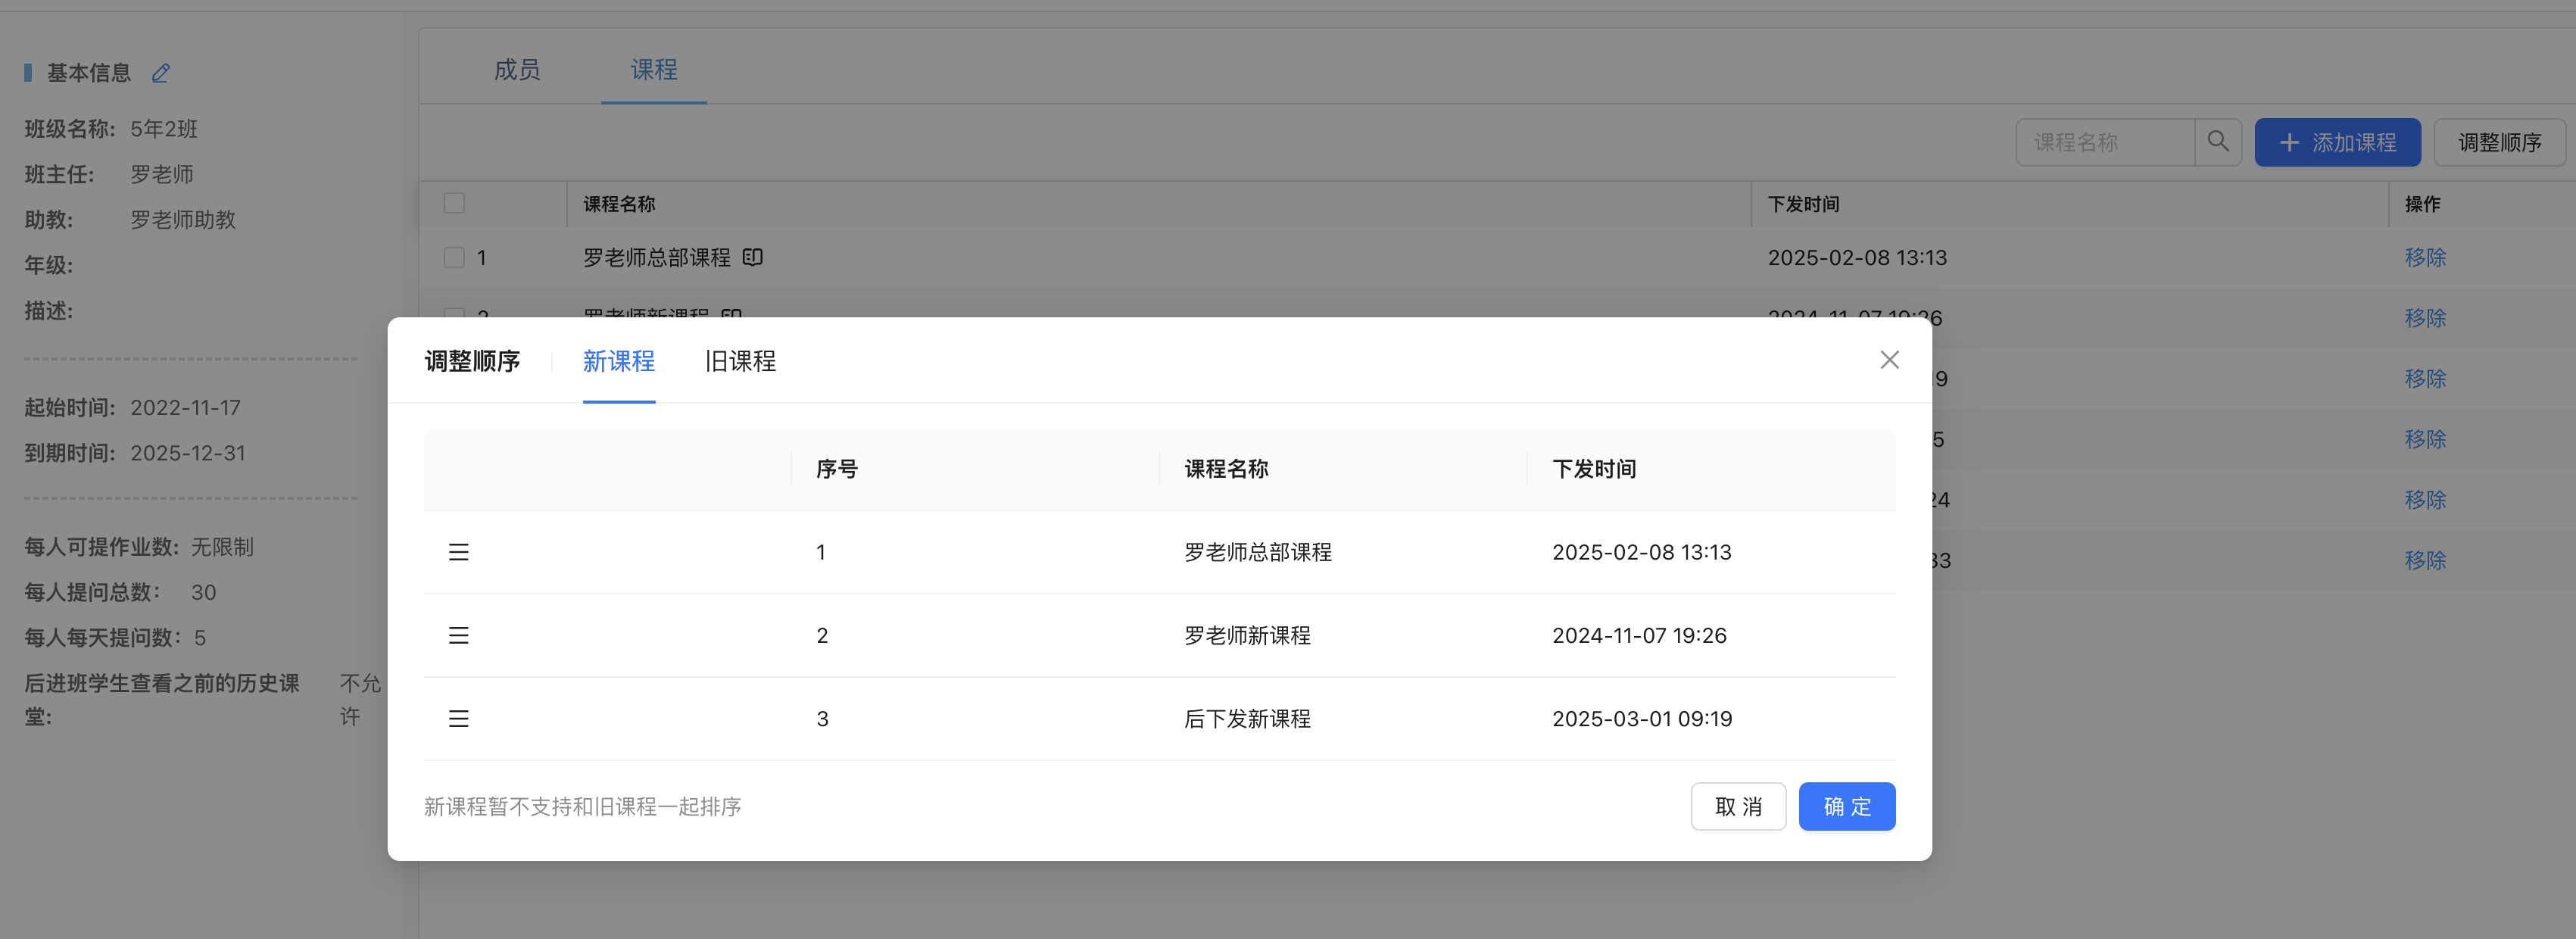Switch to the 旧课程 tab in dialog
Image resolution: width=2576 pixels, height=939 pixels.
click(x=740, y=361)
